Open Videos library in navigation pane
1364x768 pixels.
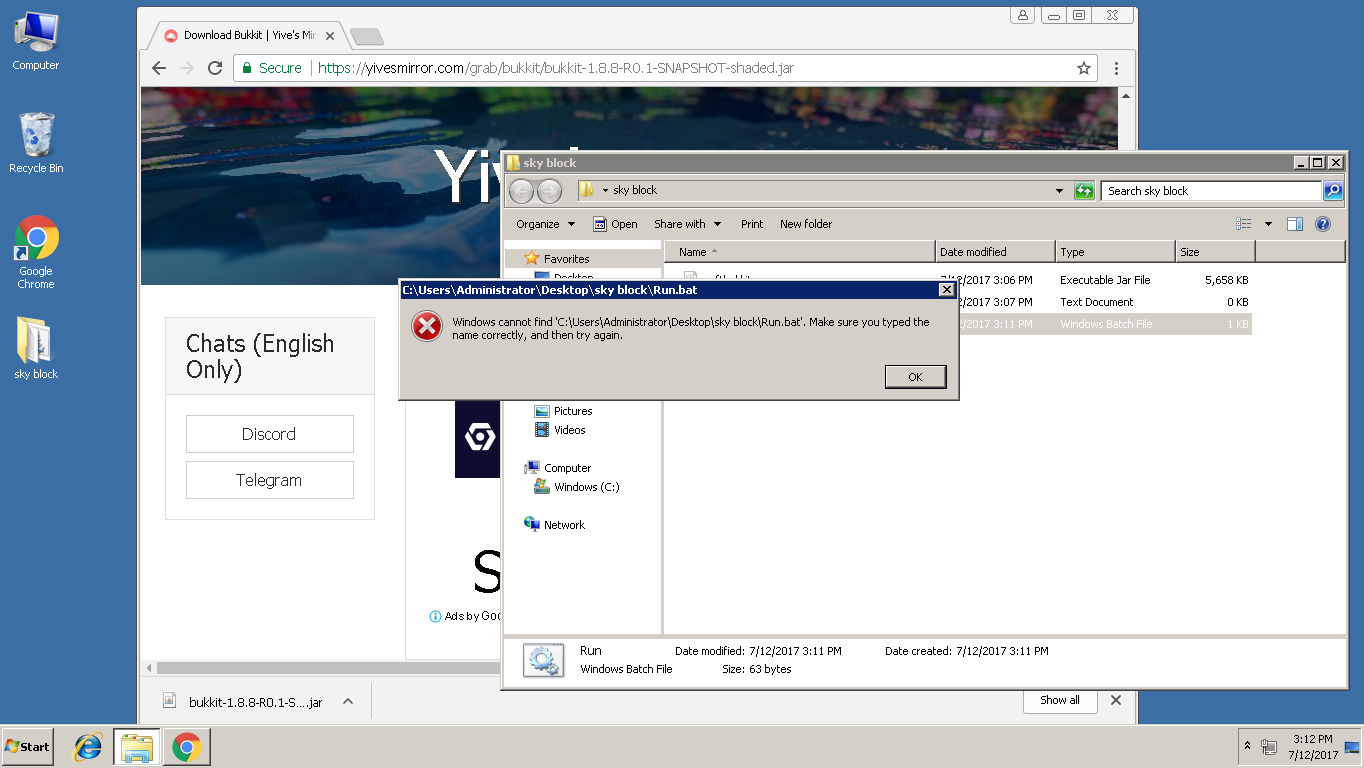click(569, 430)
